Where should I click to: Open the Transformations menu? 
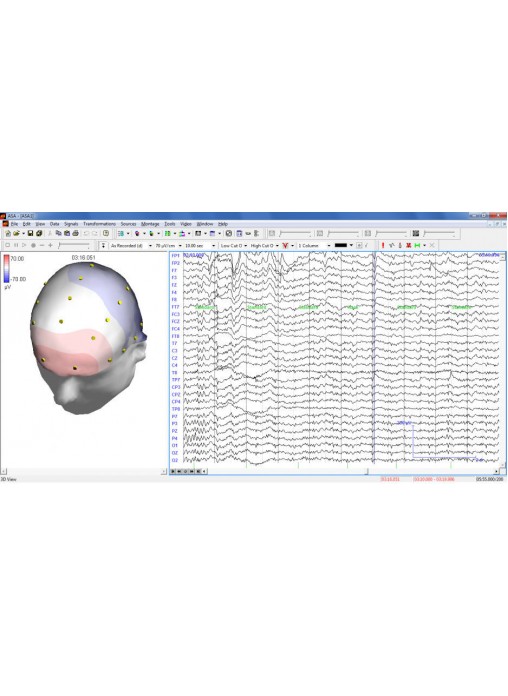tap(99, 224)
